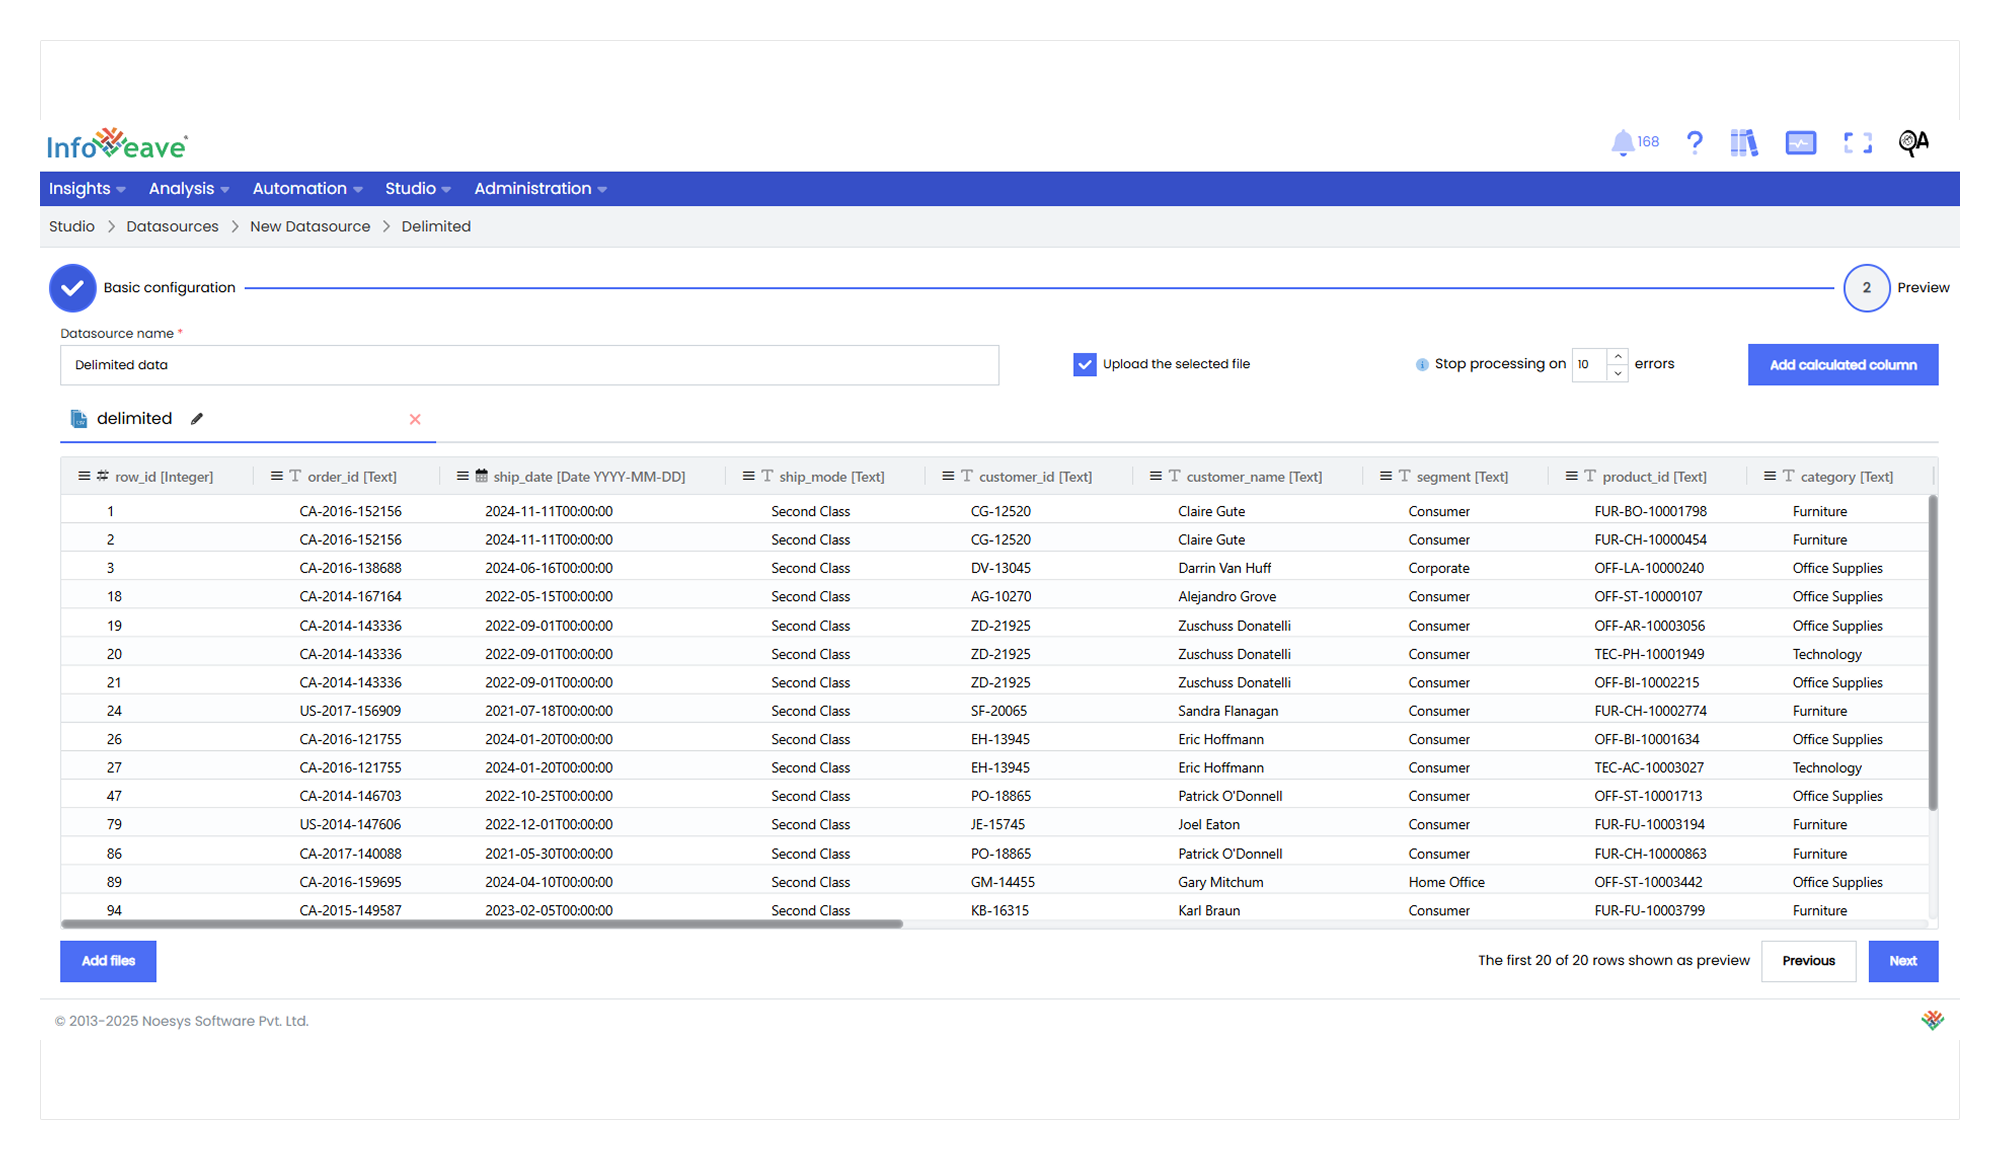This screenshot has width=2000, height=1160.
Task: Select cell CA-2016-138688
Action: click(350, 568)
